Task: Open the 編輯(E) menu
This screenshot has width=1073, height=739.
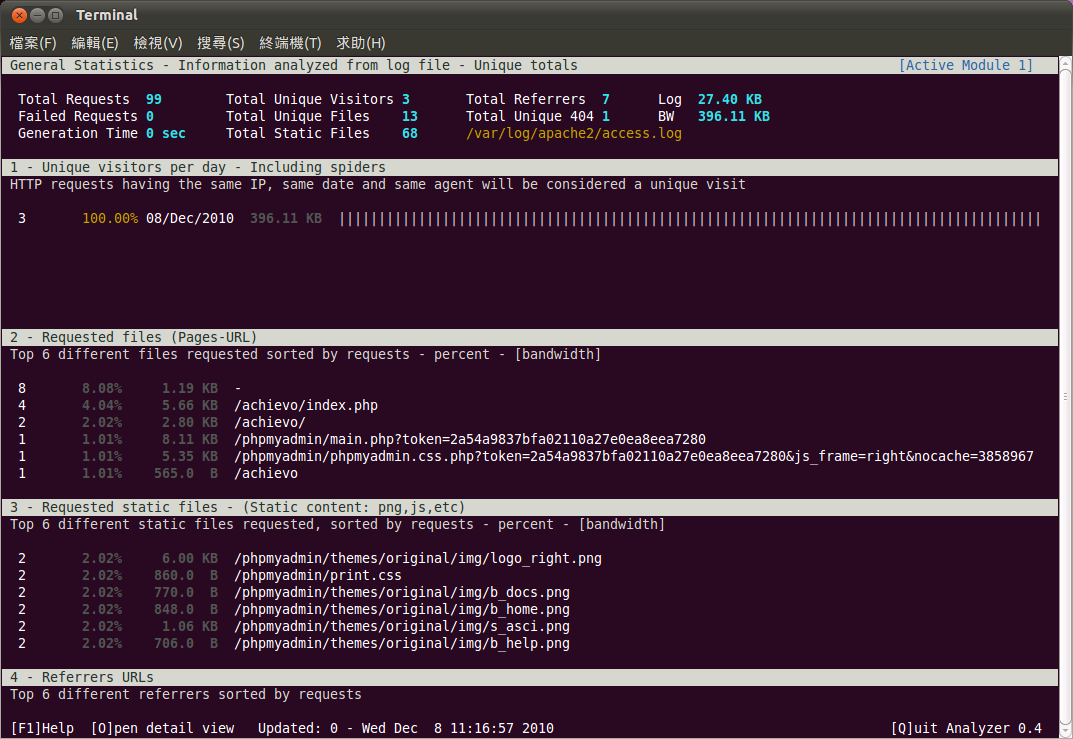Action: pyautogui.click(x=94, y=43)
